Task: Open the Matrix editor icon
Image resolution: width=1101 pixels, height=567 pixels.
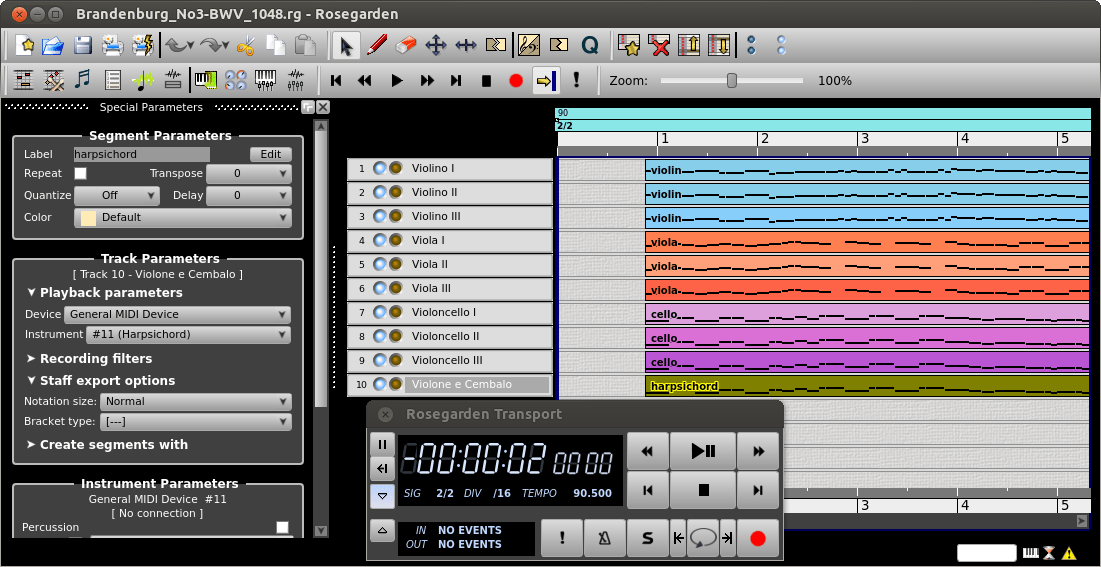Action: pos(25,80)
